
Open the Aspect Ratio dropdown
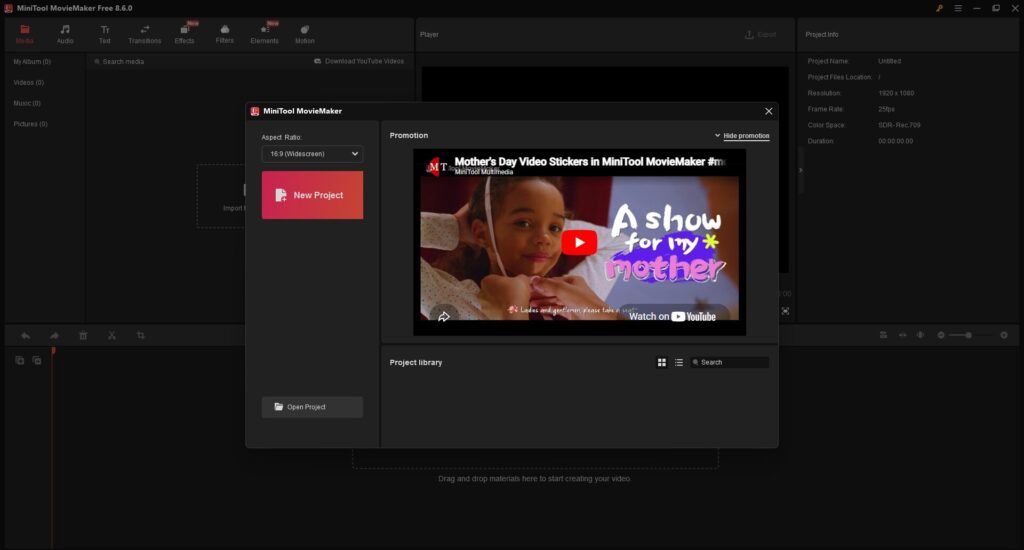(x=312, y=154)
